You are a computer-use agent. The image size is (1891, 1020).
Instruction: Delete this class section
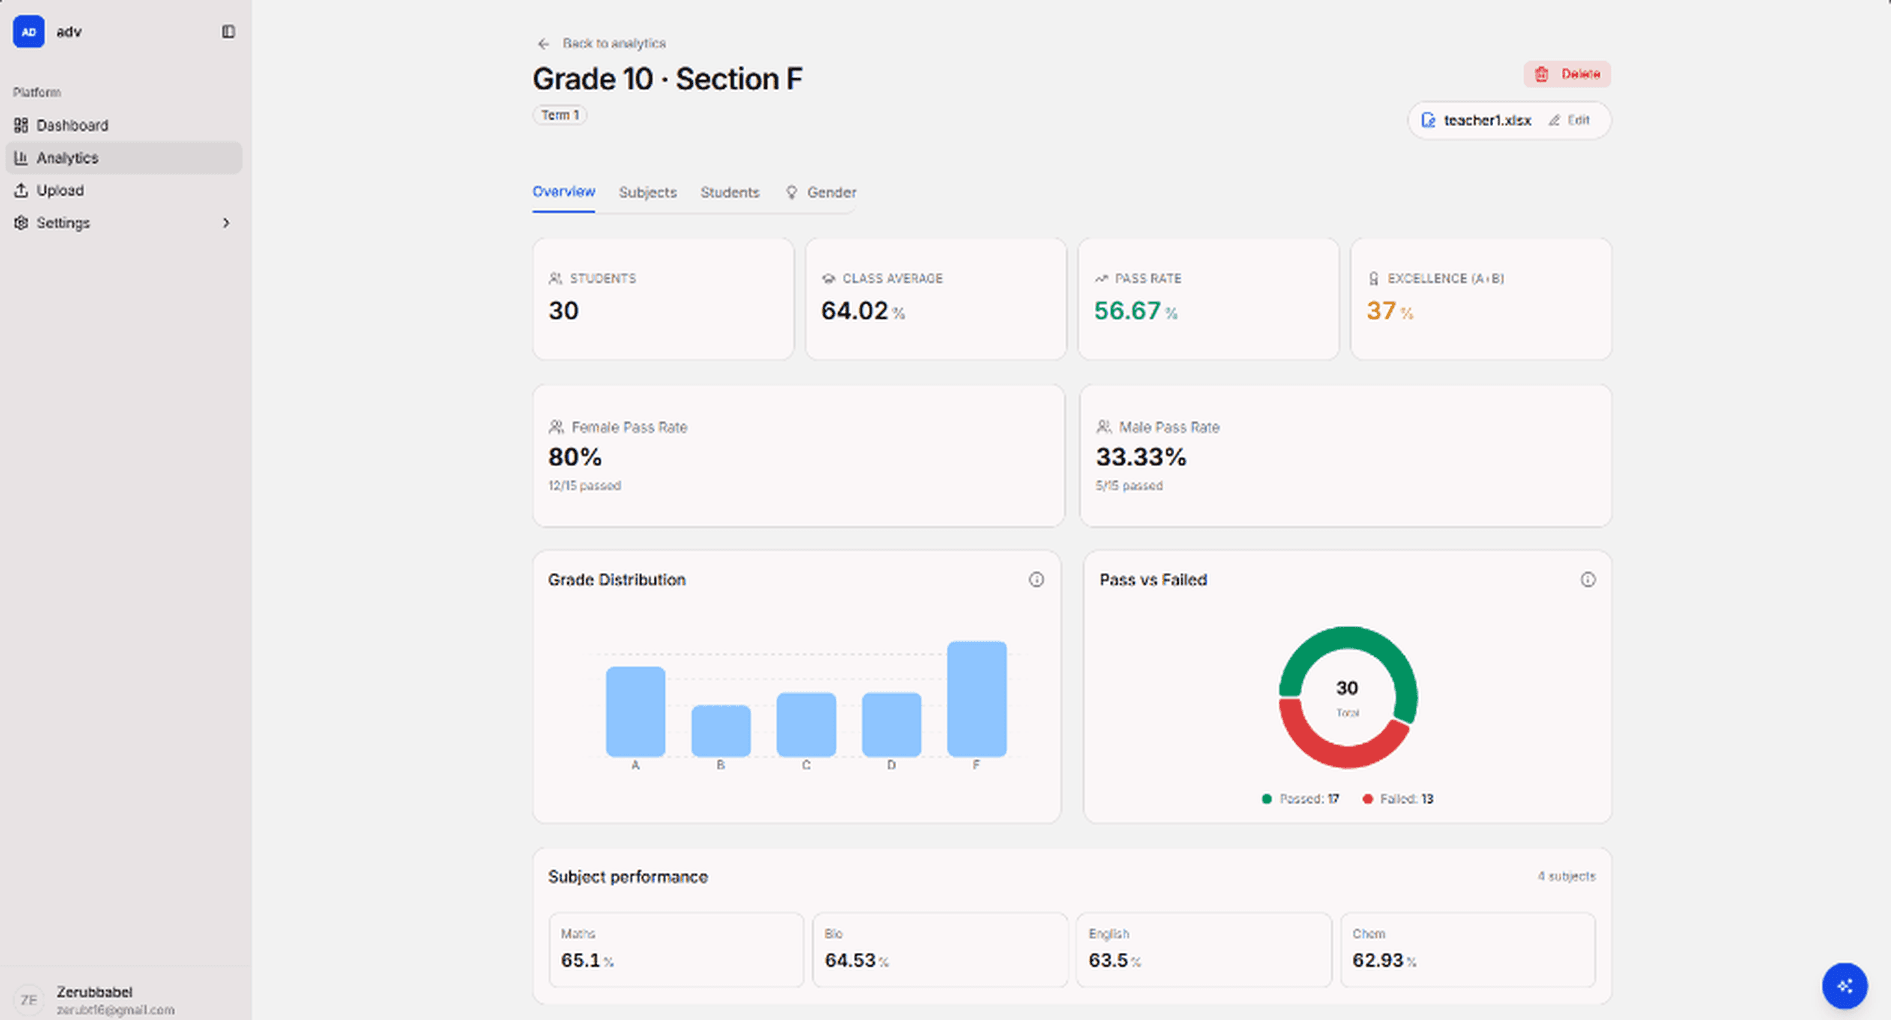click(x=1567, y=74)
